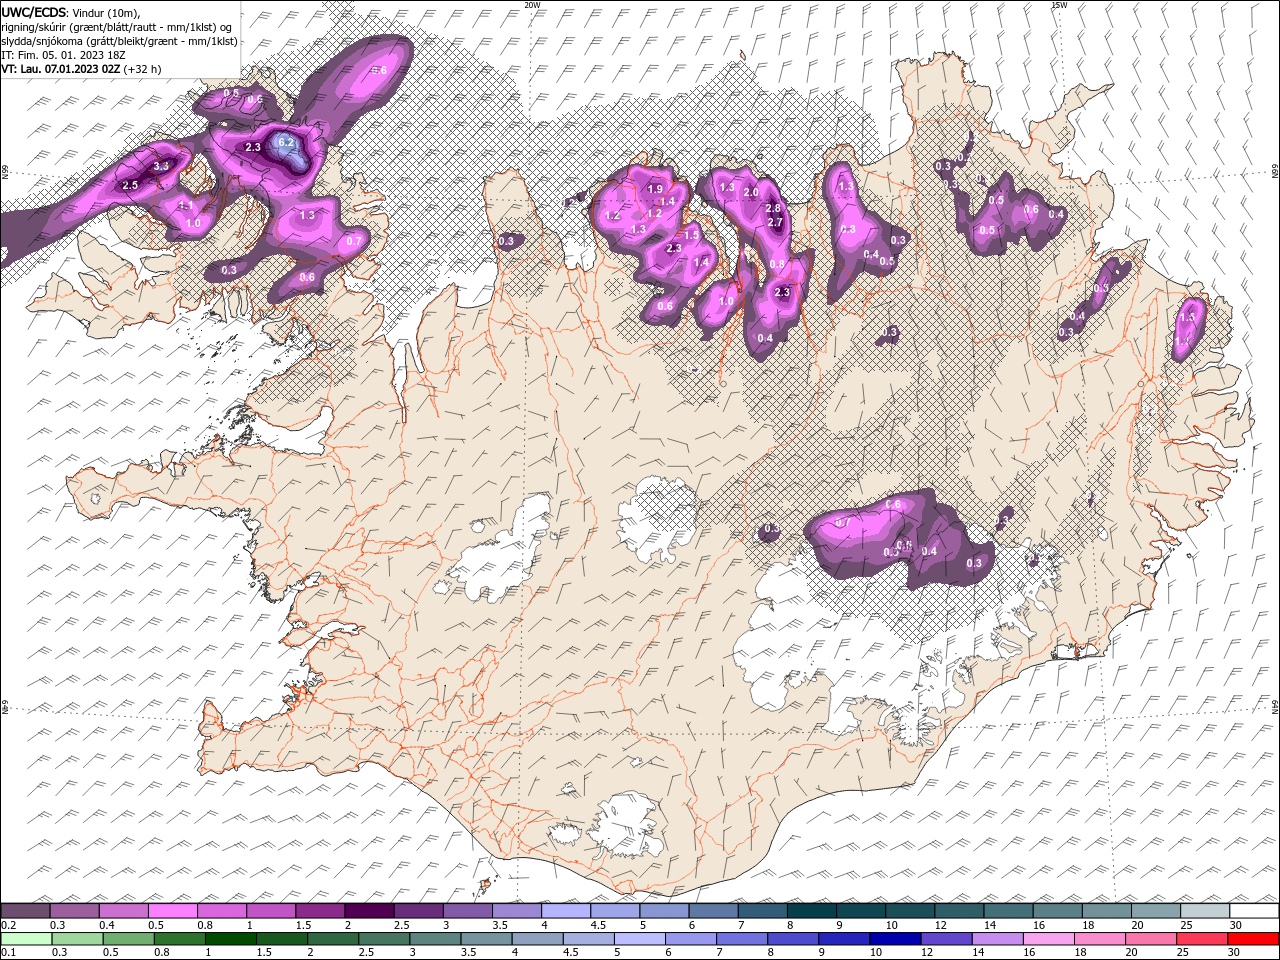The height and width of the screenshot is (960, 1280).
Task: Click the 6.2 precipitation maximum value
Action: pyautogui.click(x=286, y=143)
